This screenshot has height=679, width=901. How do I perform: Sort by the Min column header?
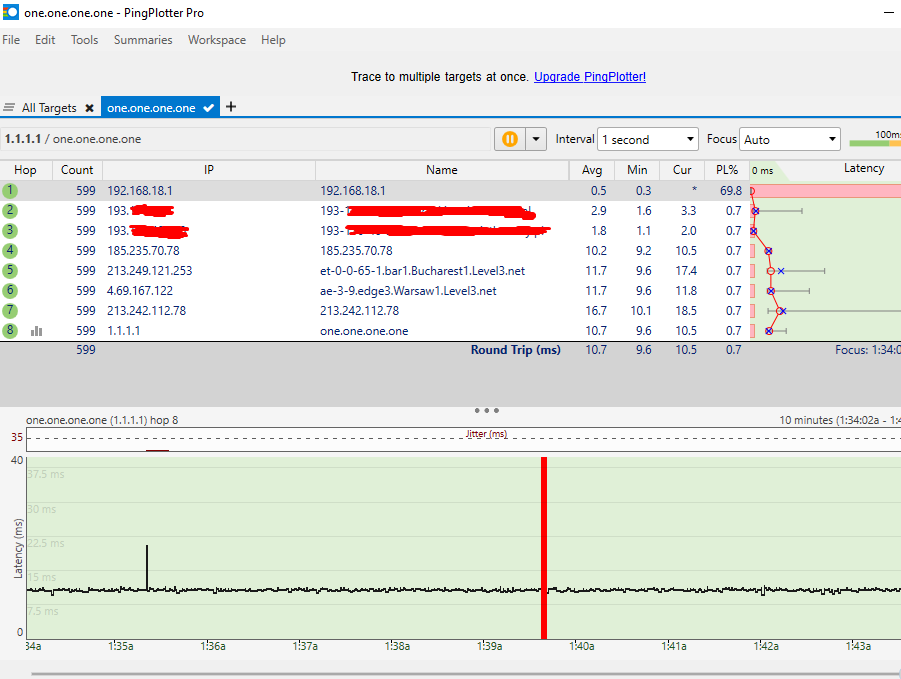coord(637,170)
